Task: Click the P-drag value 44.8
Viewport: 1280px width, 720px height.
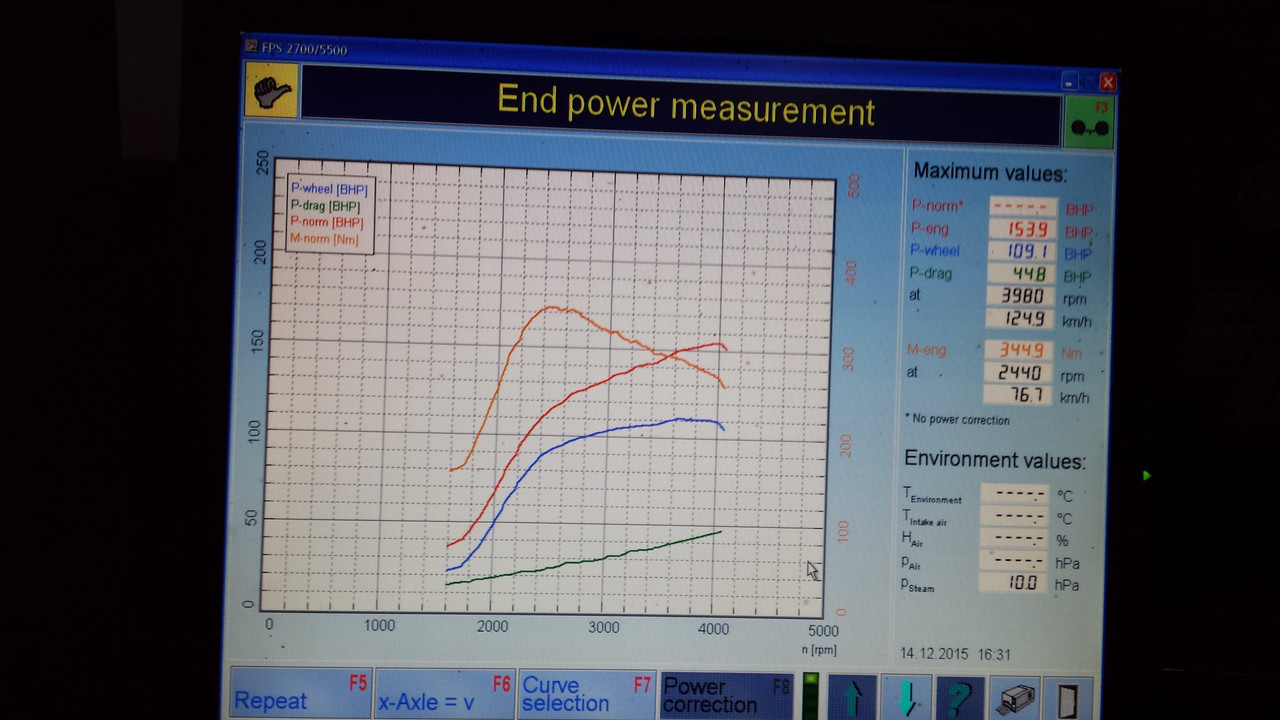Action: click(1021, 274)
